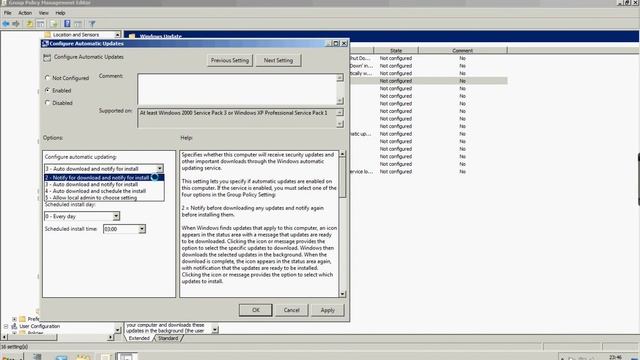Click the Up one level toolbar icon
The image size is (640, 360).
coord(30,24)
